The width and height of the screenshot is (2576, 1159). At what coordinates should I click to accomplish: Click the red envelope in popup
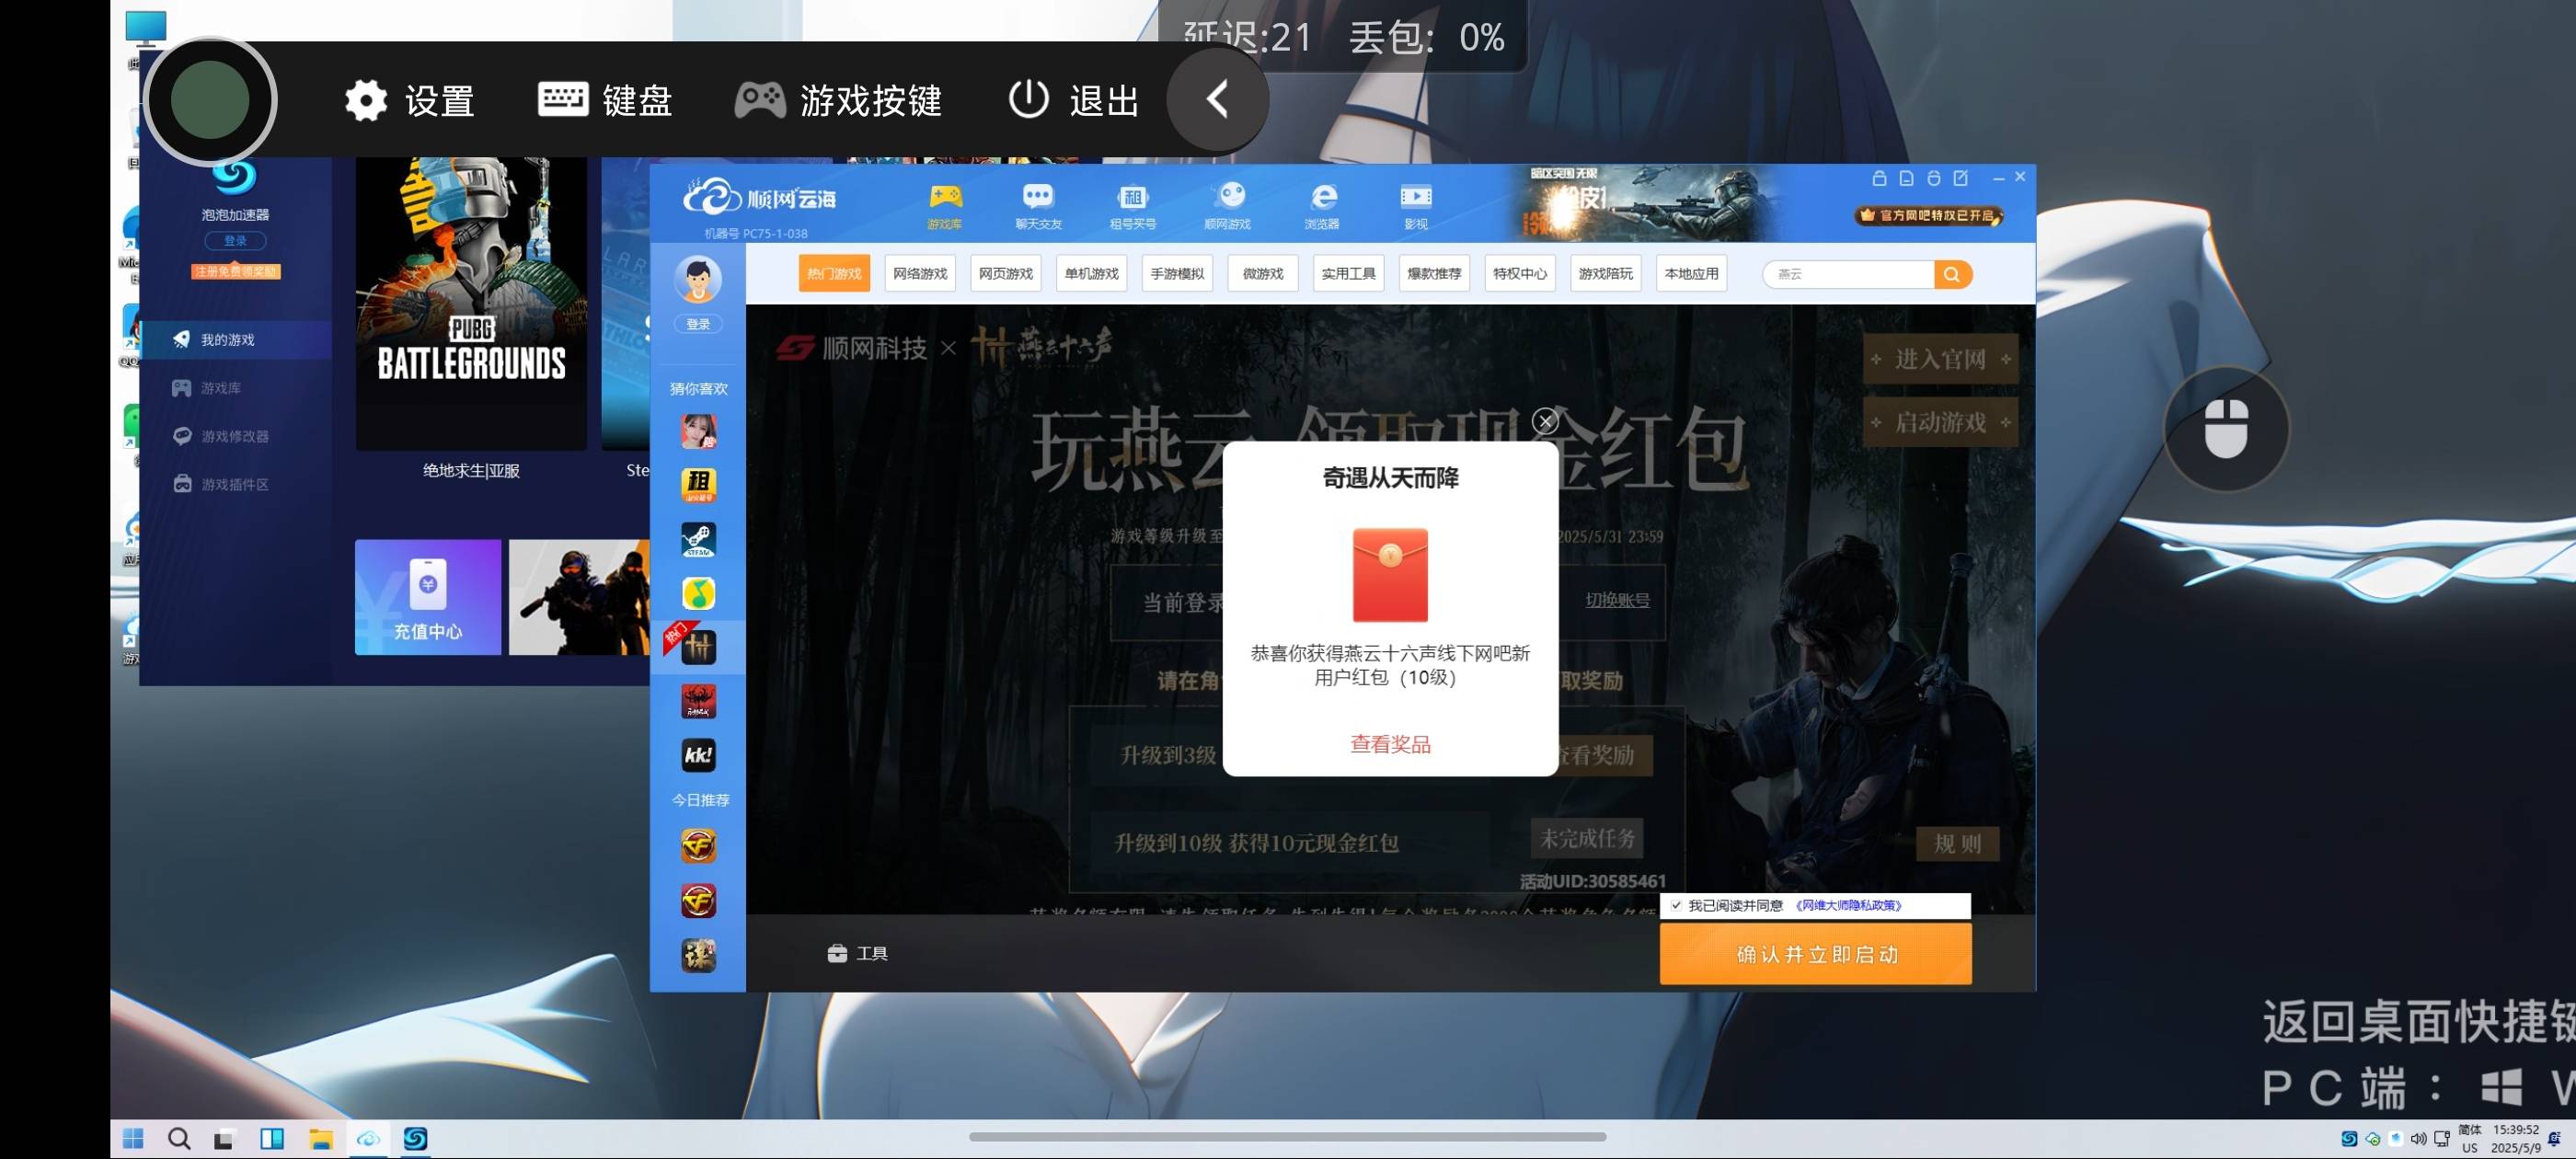click(x=1390, y=575)
